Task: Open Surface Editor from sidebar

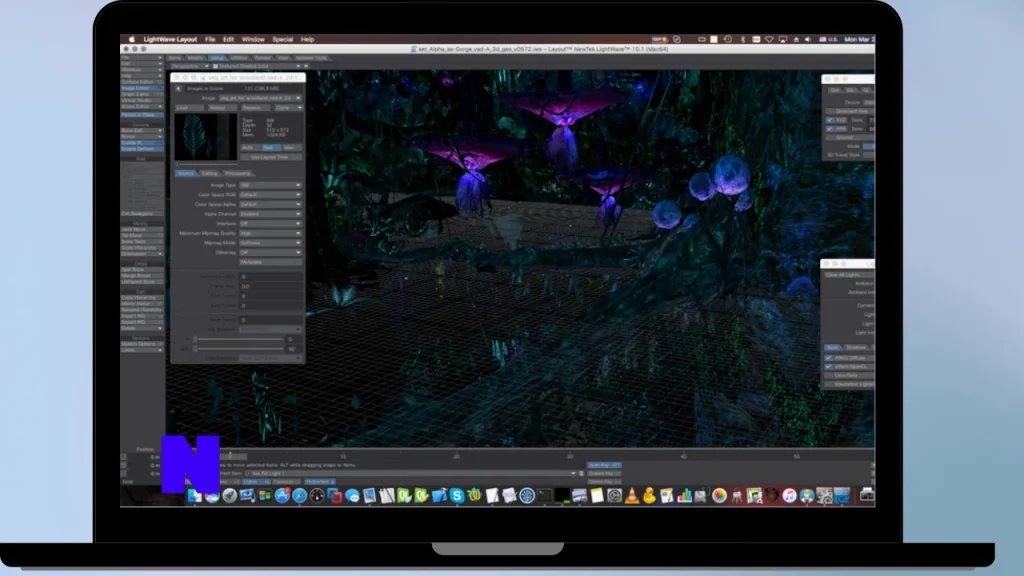Action: click(141, 82)
